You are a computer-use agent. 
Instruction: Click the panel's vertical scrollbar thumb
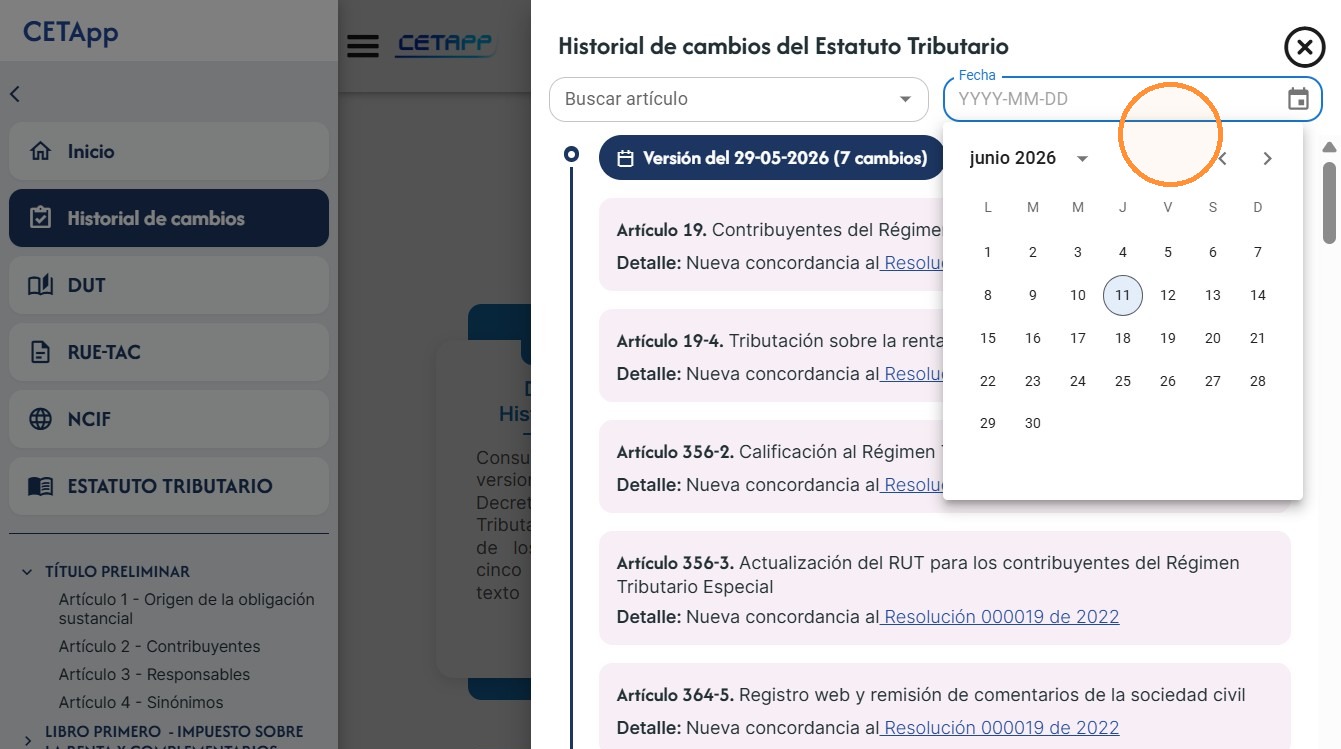[1329, 202]
